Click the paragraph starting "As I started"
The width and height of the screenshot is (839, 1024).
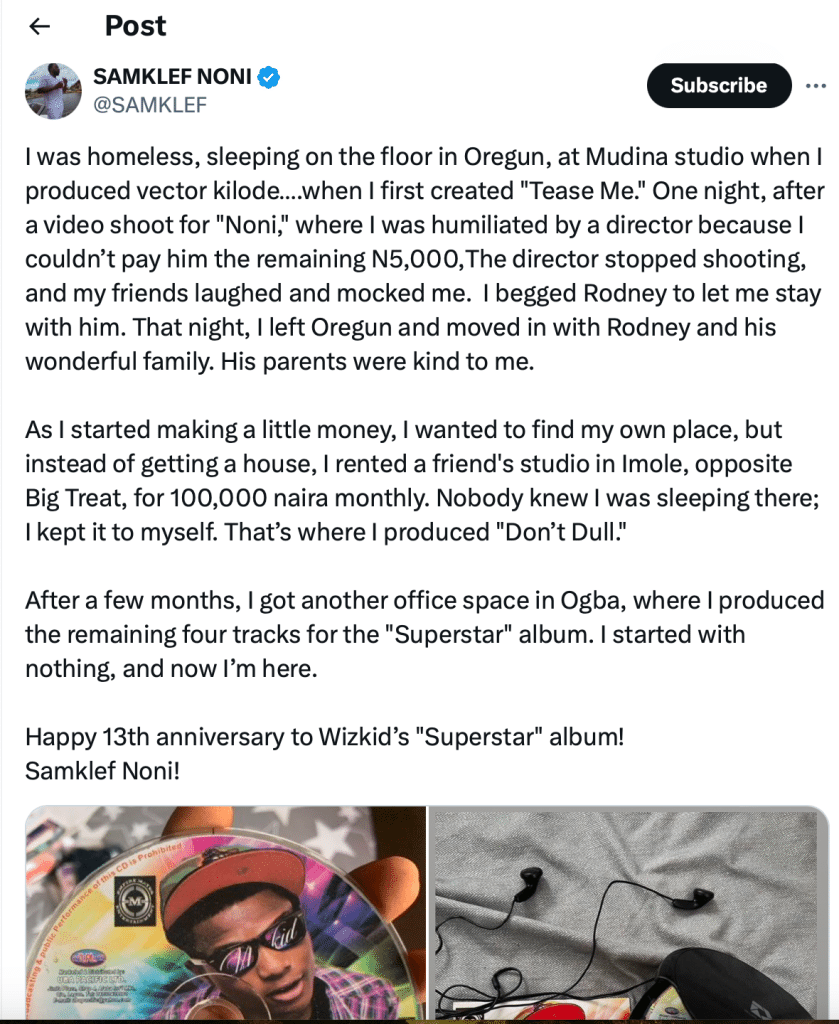click(420, 482)
